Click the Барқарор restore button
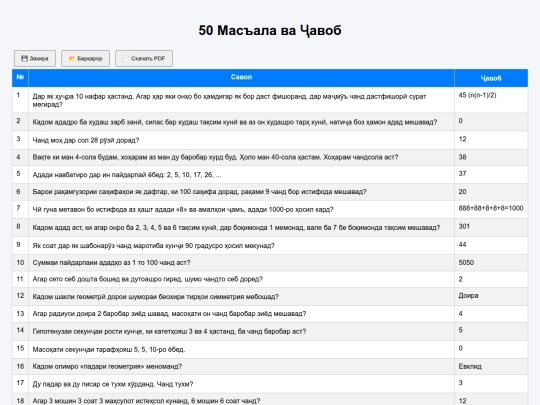 85,59
